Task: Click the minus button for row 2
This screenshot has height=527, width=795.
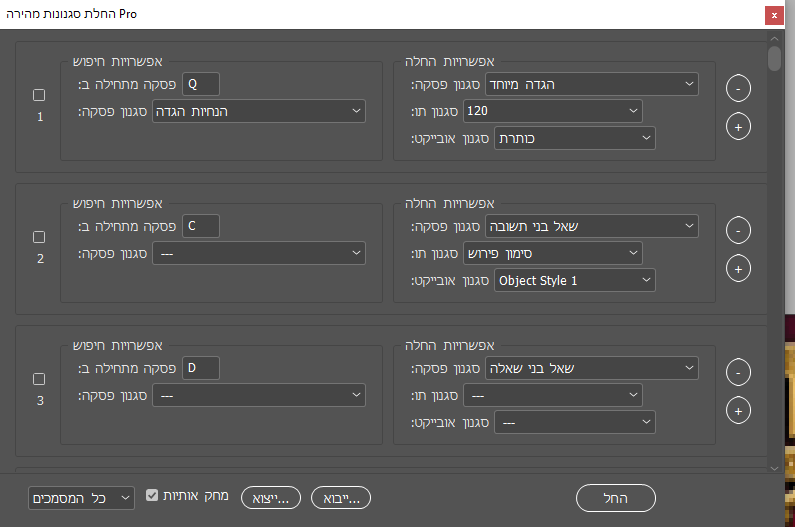Action: [738, 230]
